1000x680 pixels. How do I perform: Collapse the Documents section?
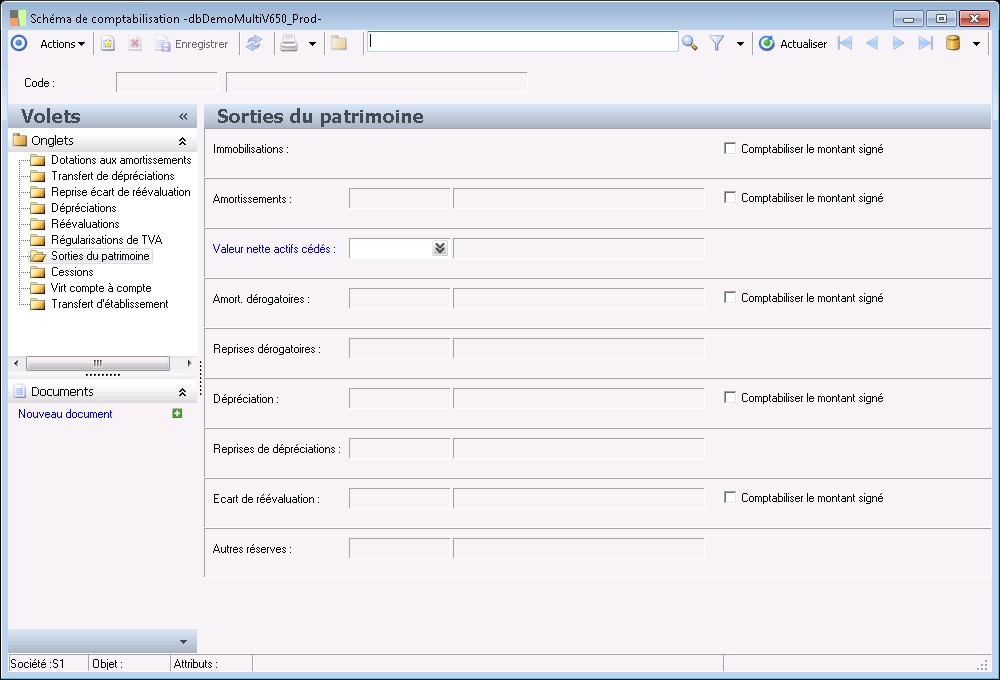click(182, 392)
